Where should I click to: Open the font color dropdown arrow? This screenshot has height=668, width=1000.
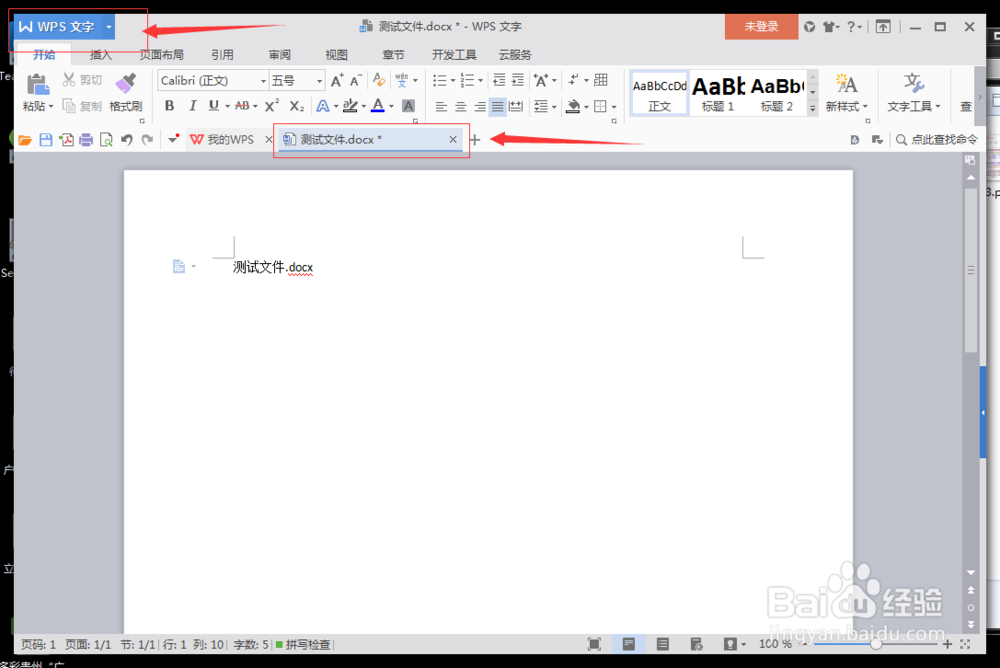(x=391, y=107)
